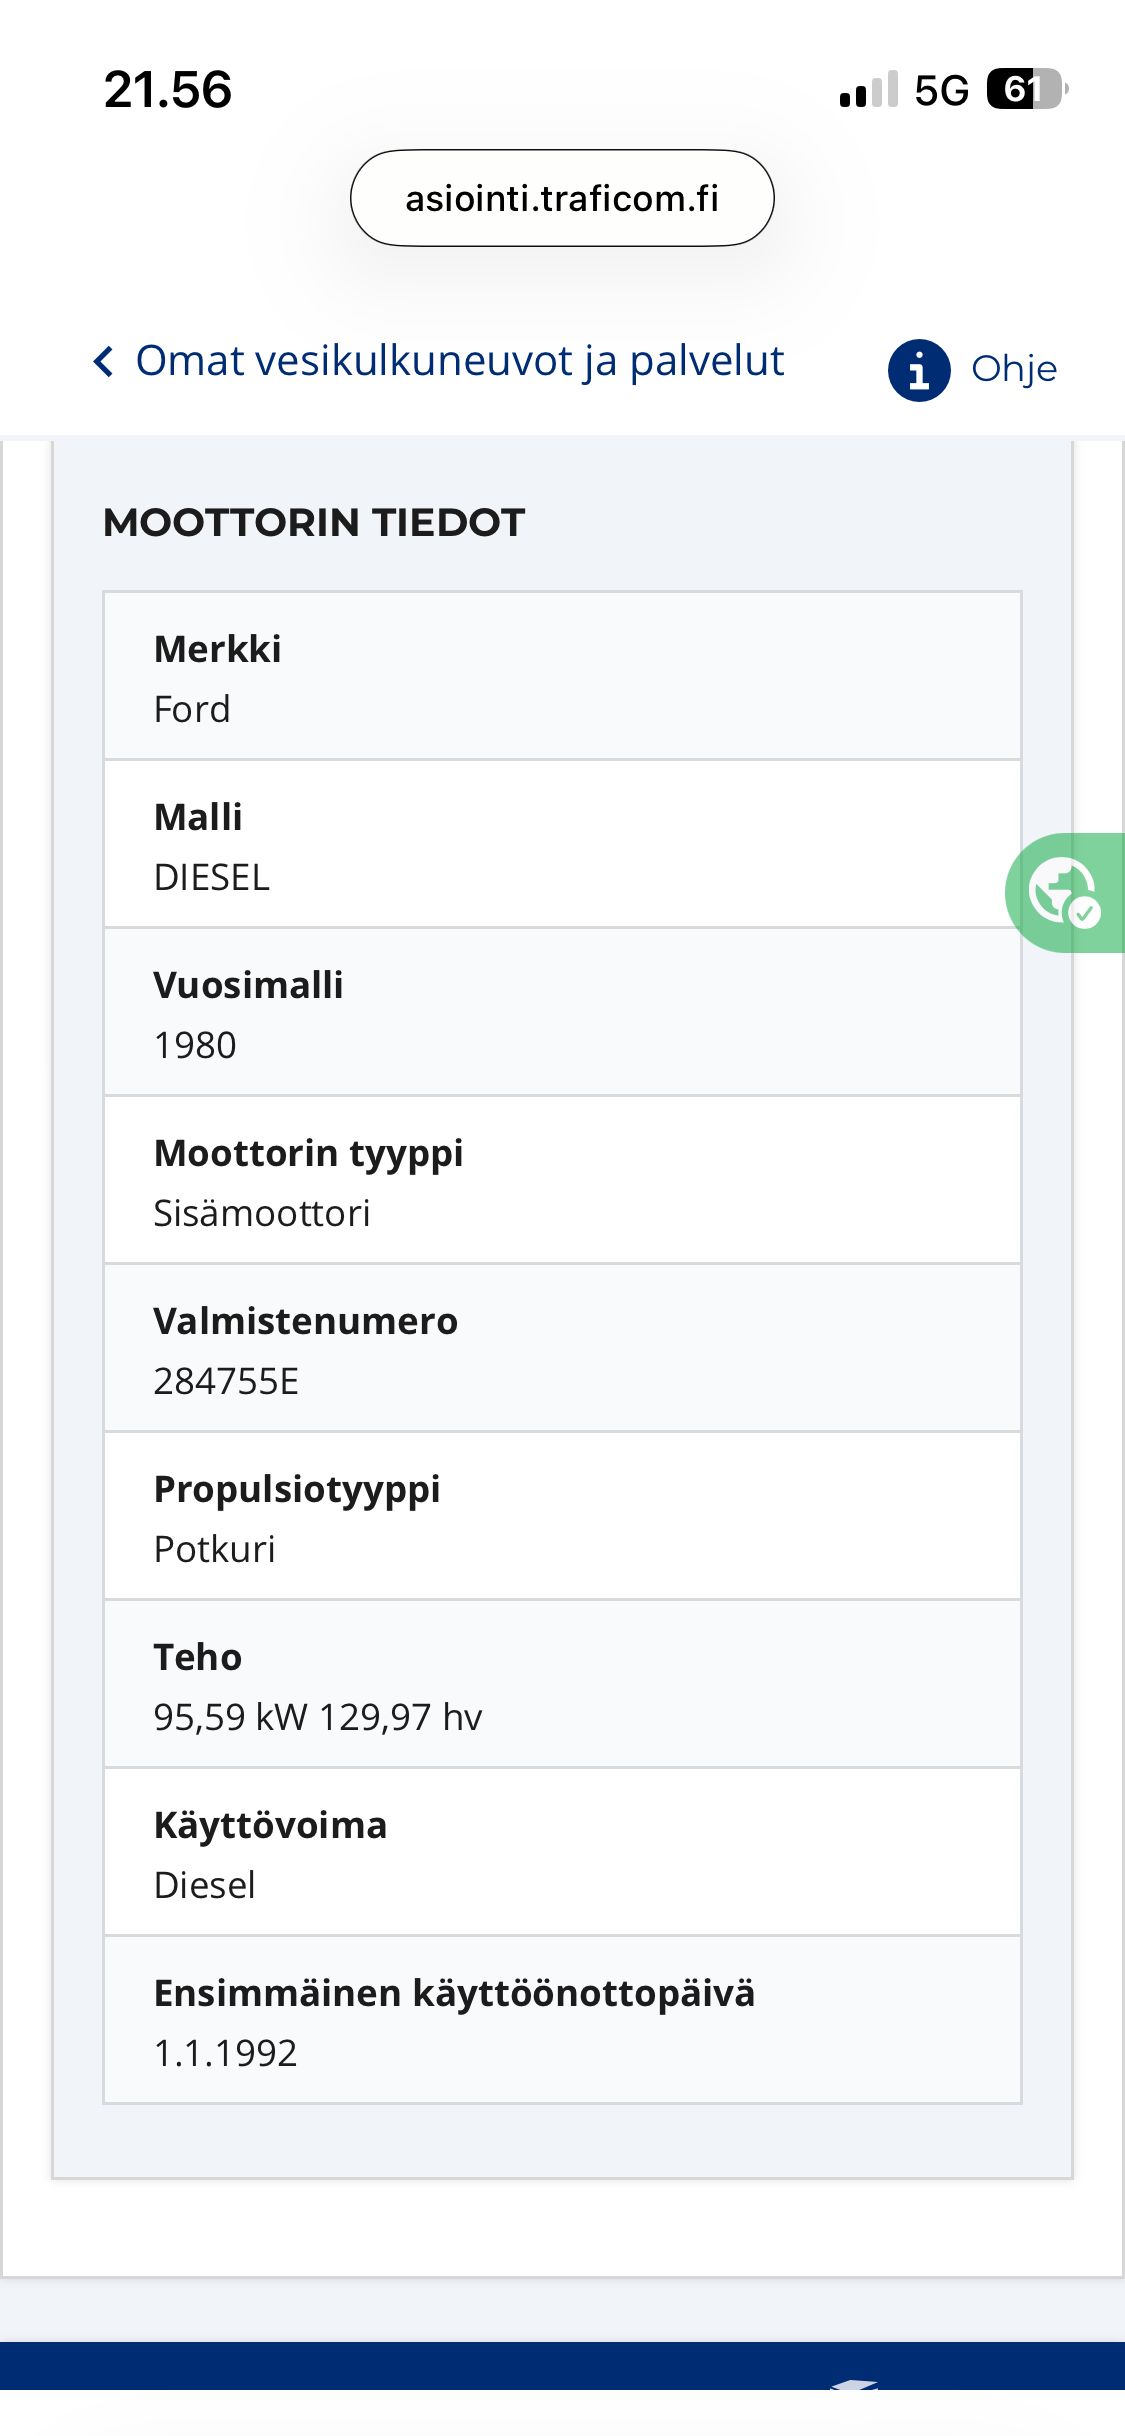Tap the back chevron arrow
This screenshot has height=2436, width=1125.
pos(103,361)
